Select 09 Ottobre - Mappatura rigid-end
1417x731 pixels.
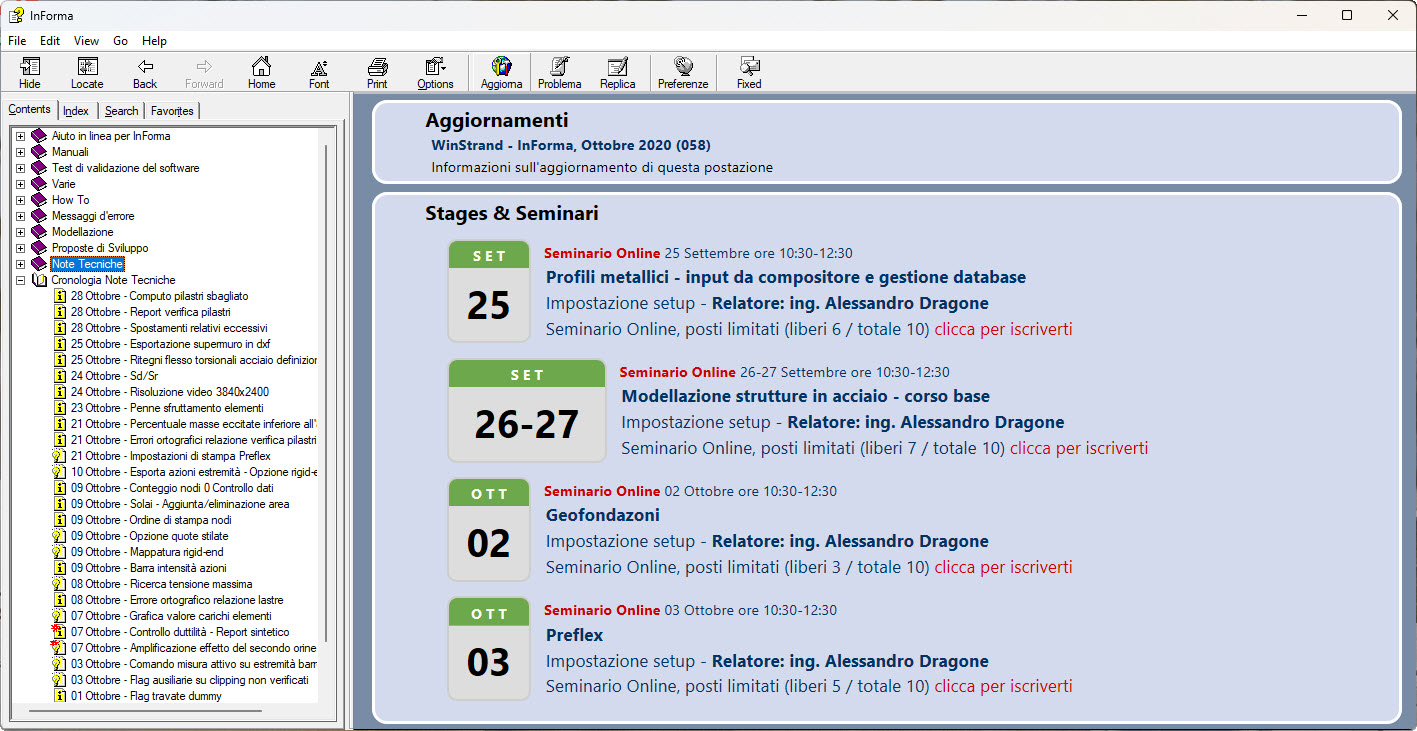tap(147, 552)
